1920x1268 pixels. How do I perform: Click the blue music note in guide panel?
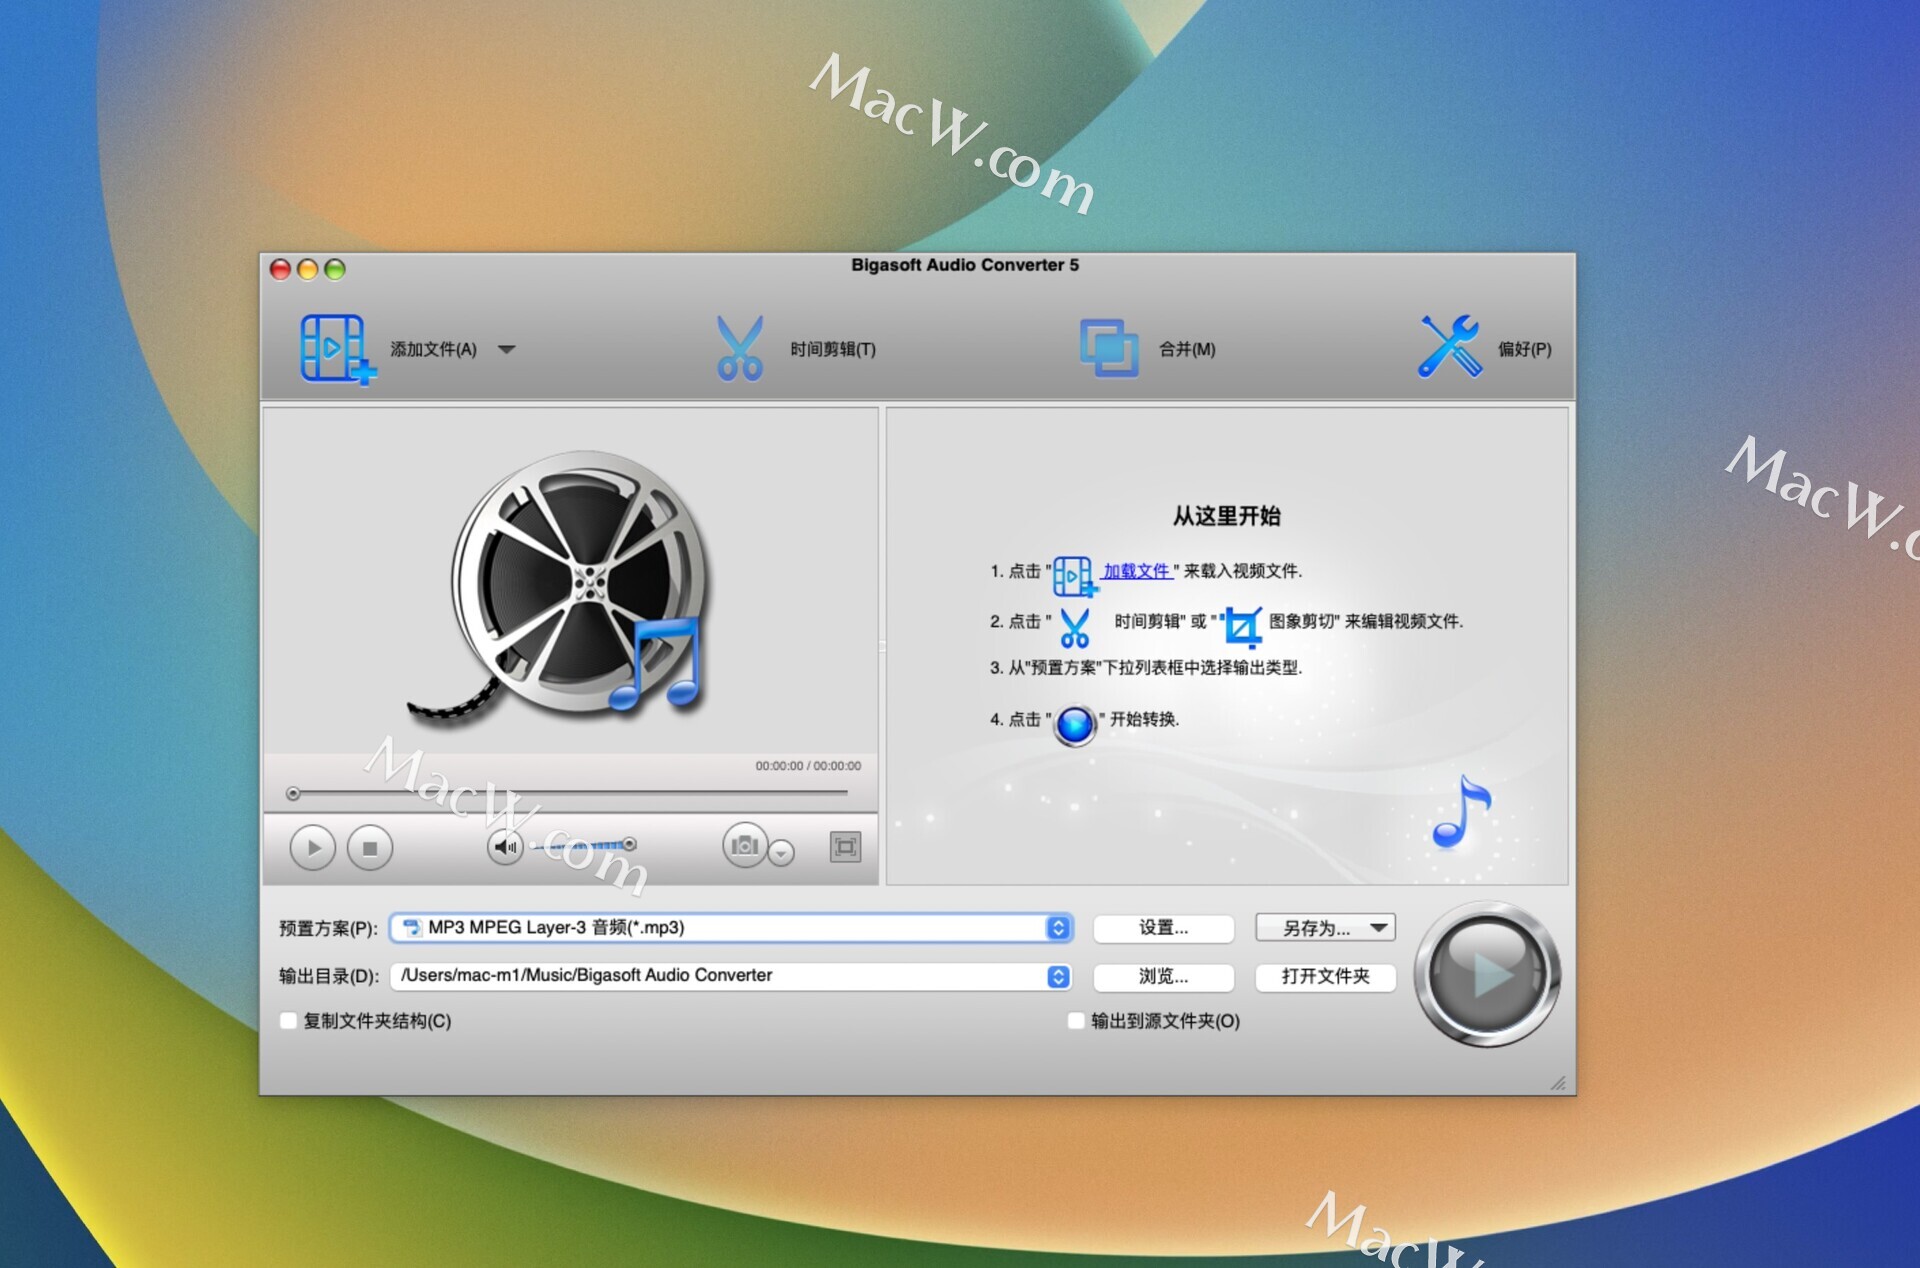point(1462,811)
